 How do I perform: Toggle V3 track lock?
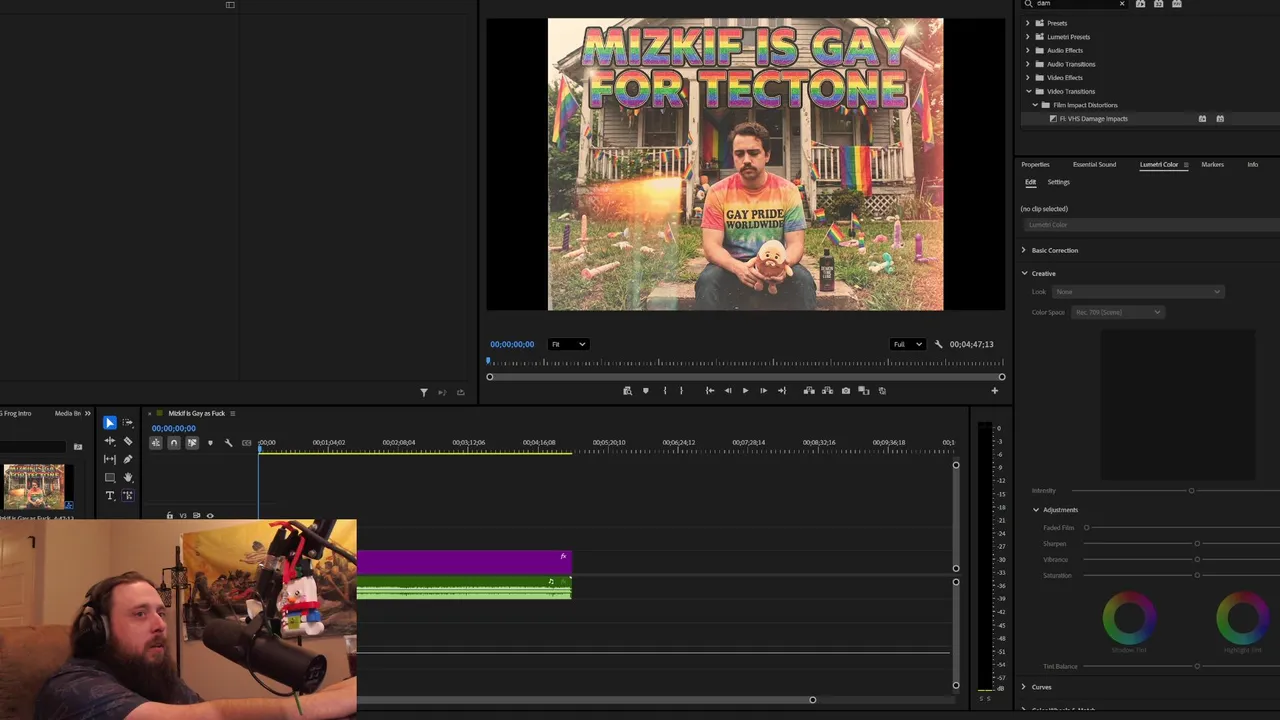(169, 516)
